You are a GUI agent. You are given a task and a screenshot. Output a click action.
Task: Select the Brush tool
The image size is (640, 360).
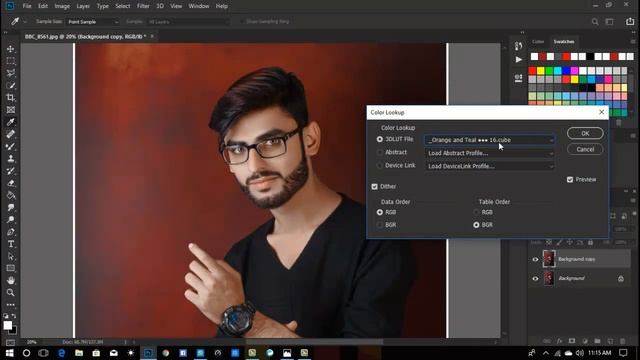[11, 147]
